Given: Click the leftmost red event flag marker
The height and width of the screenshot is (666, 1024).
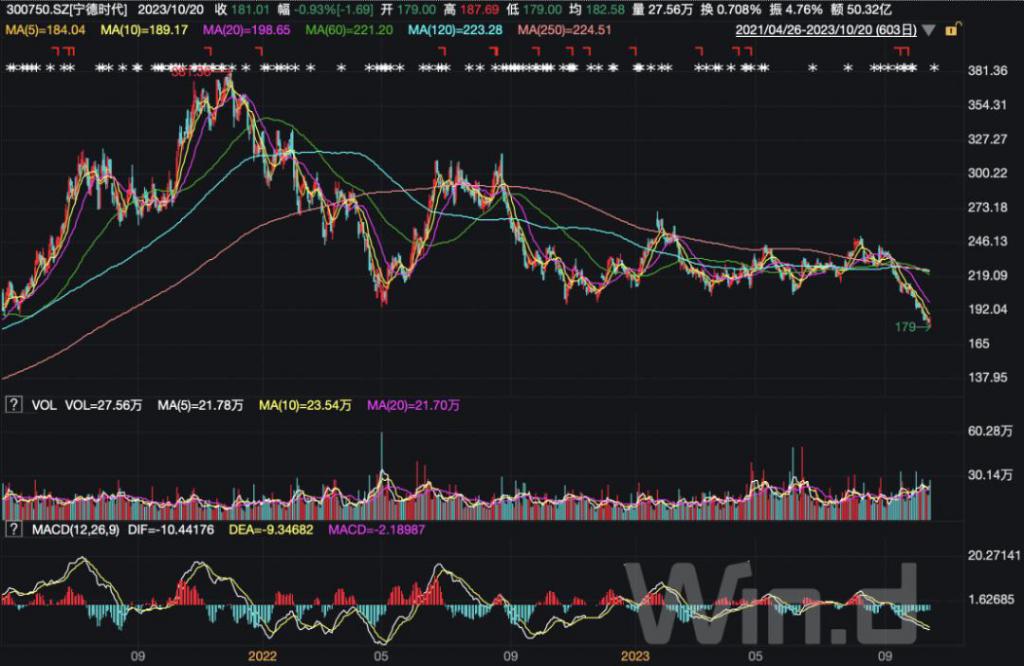Looking at the screenshot, I should pos(55,50).
